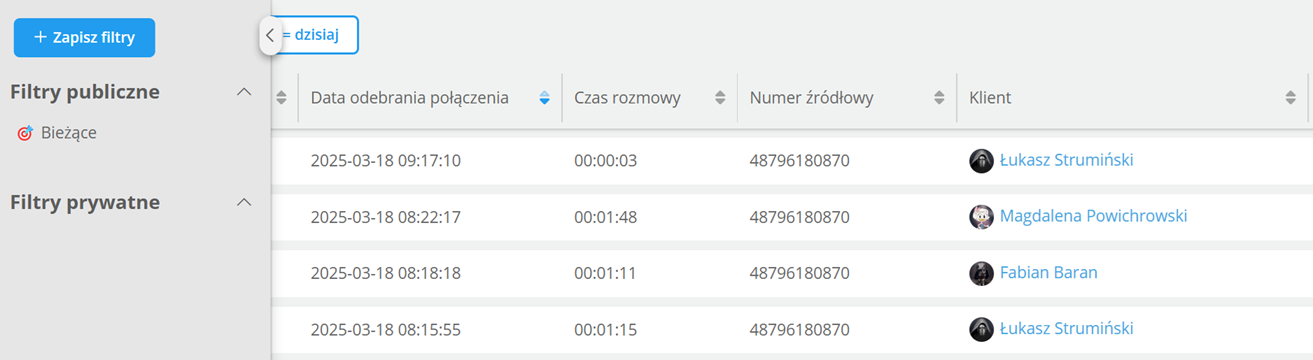Click the Data odebrania połączenia header label
This screenshot has height=360, width=1313.
tap(410, 98)
